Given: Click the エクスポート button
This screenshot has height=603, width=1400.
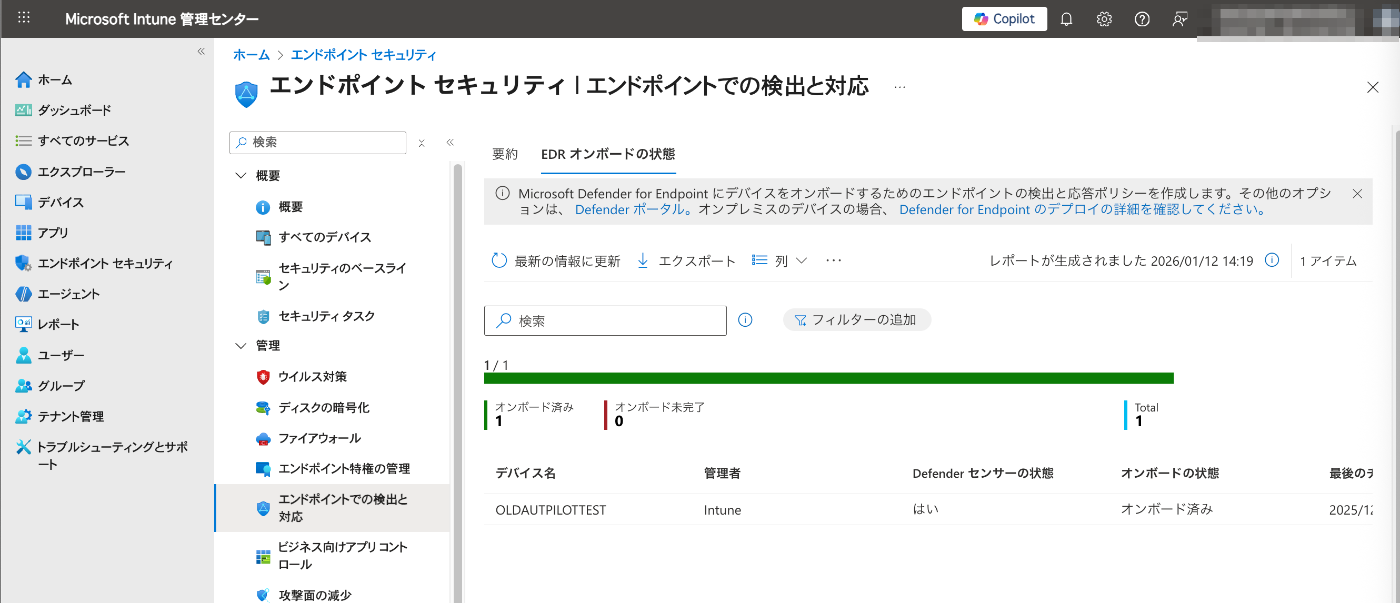Looking at the screenshot, I should coord(686,261).
